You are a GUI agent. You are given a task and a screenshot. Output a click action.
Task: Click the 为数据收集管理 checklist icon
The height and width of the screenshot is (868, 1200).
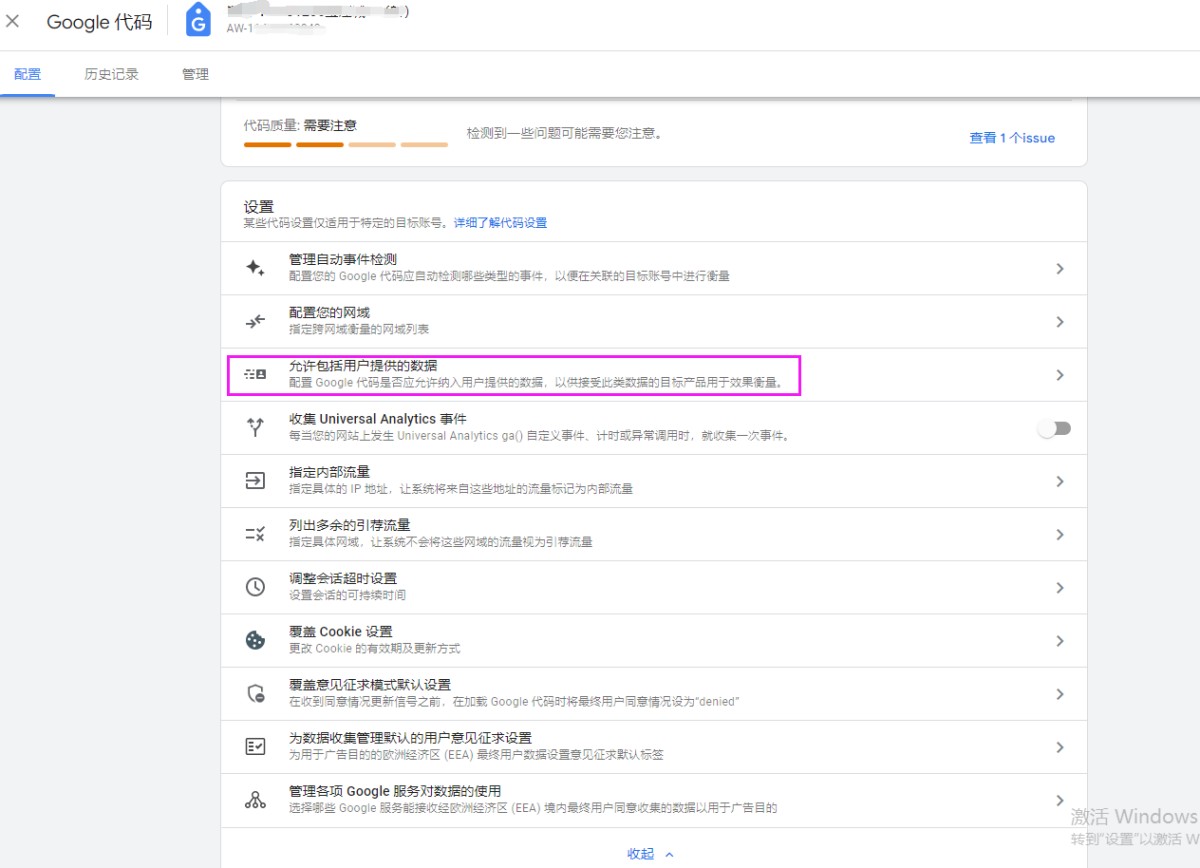point(255,747)
